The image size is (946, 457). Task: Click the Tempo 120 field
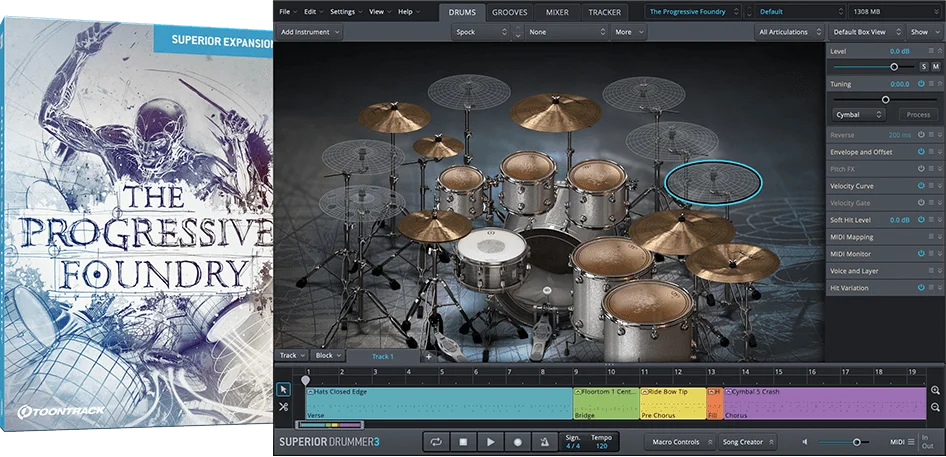[x=600, y=442]
